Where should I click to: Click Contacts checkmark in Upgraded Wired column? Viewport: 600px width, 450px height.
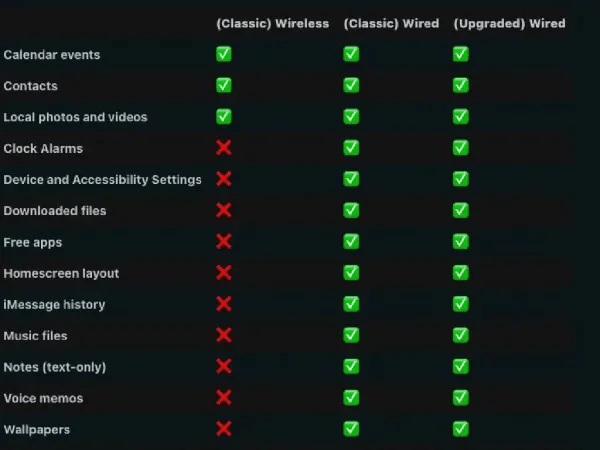coord(460,85)
